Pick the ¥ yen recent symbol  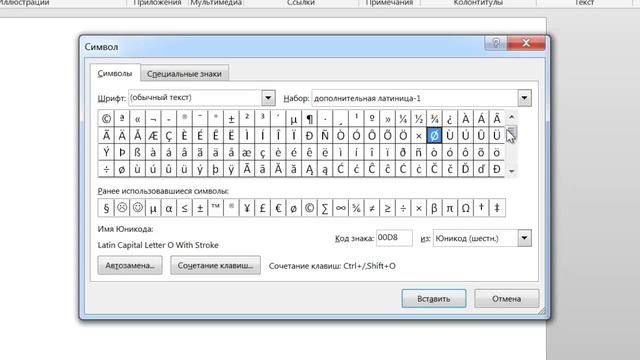pyautogui.click(x=247, y=208)
